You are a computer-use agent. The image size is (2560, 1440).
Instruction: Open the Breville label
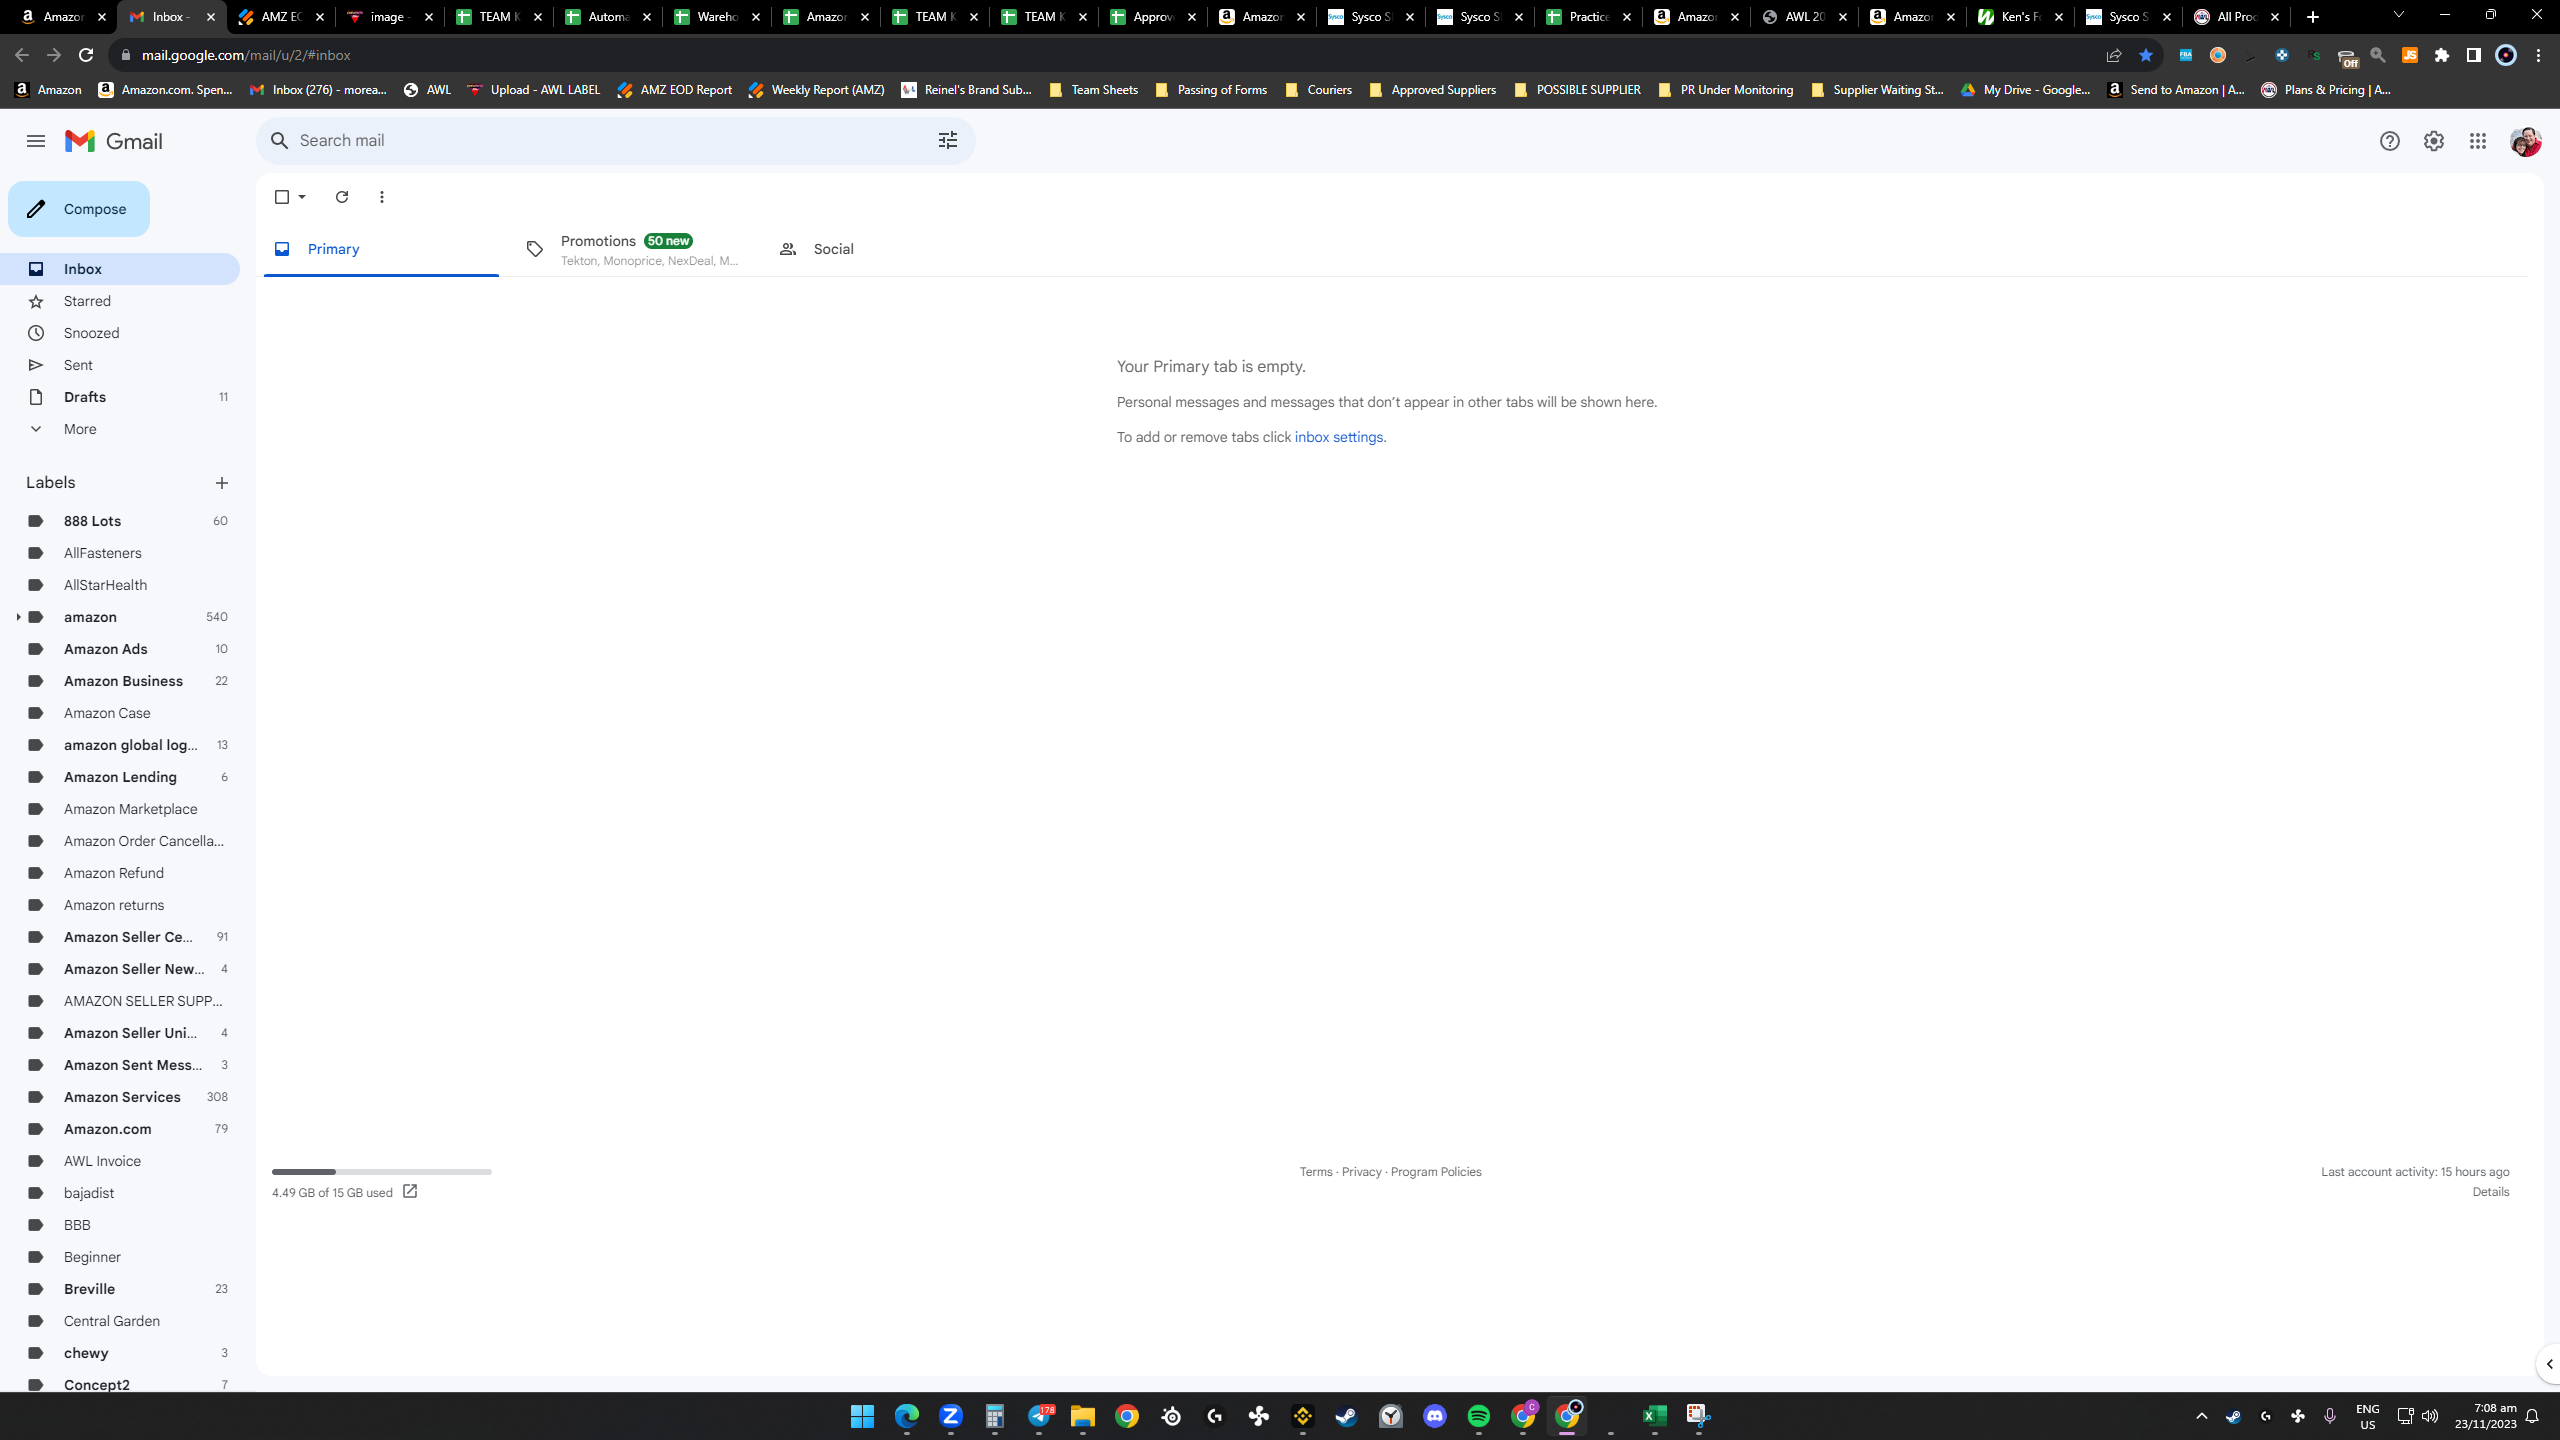(x=120, y=1289)
